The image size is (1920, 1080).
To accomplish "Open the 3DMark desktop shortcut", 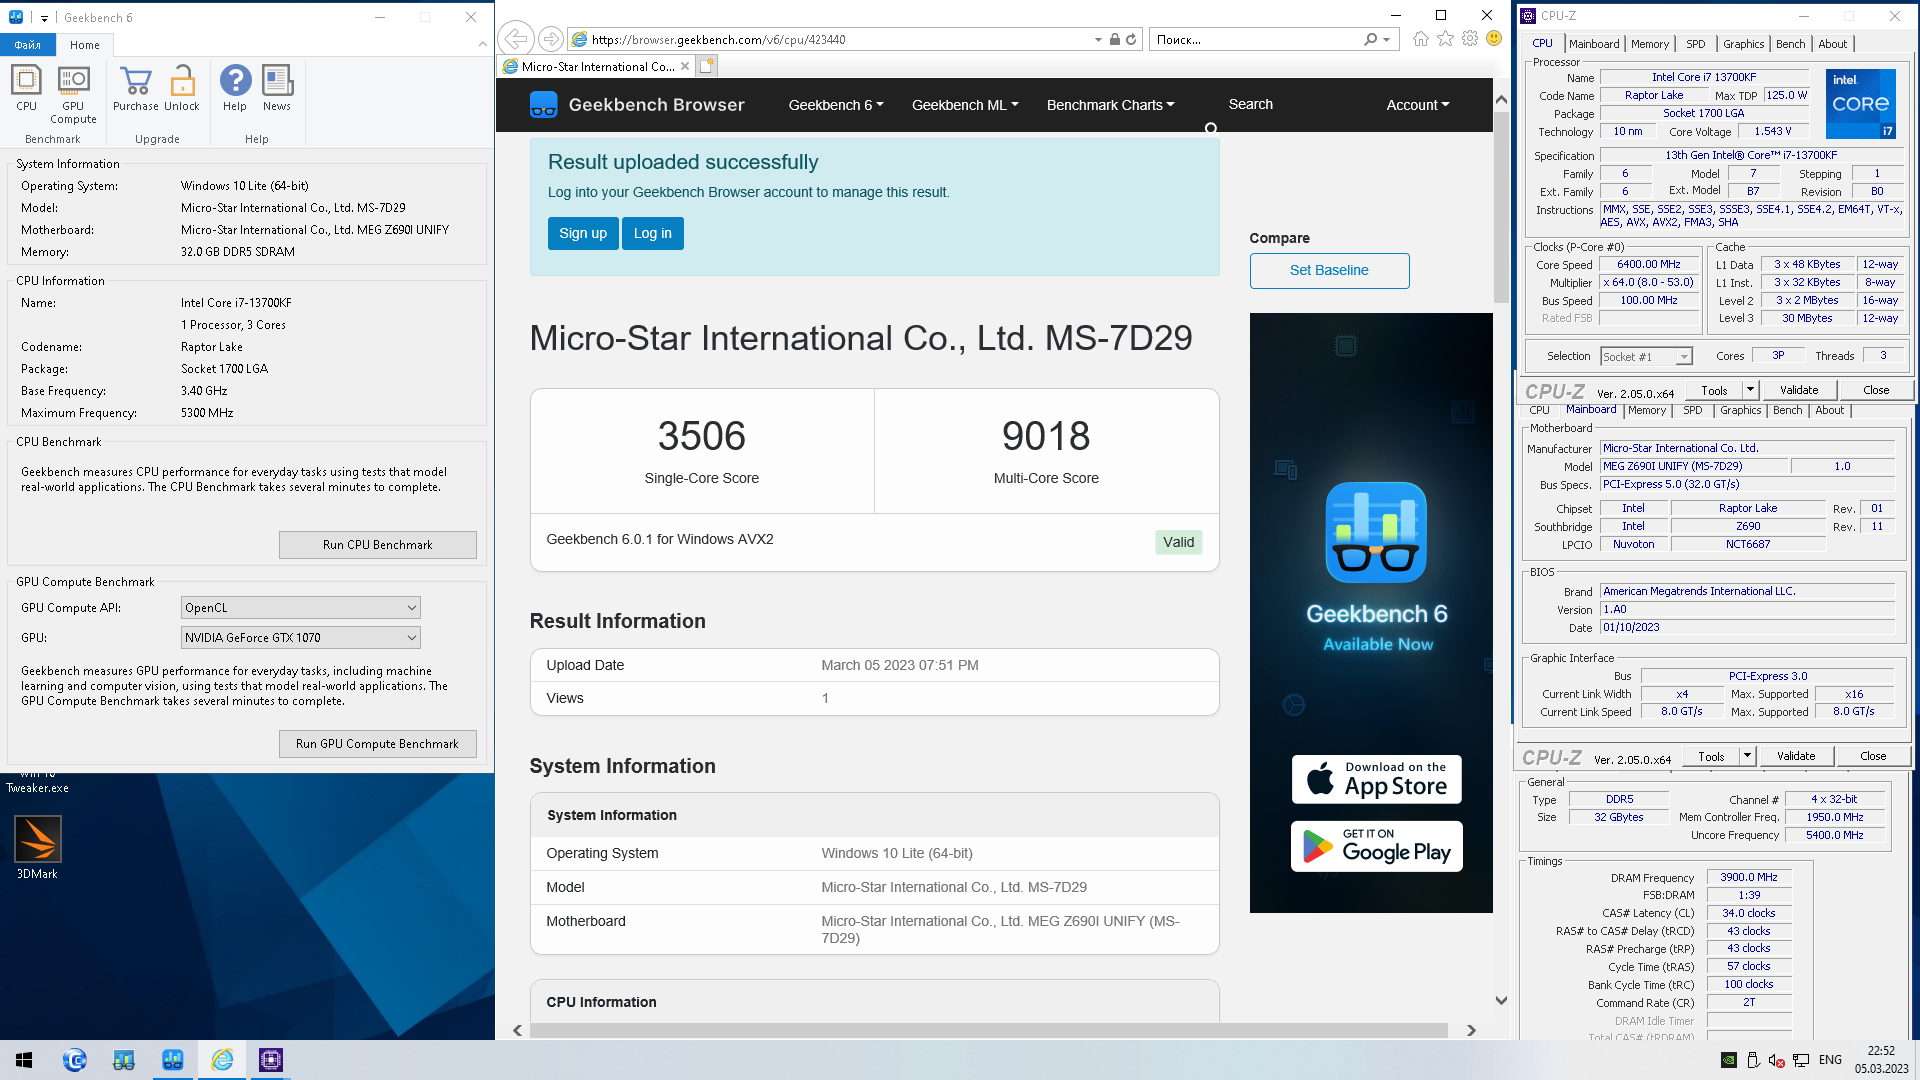I will [38, 847].
